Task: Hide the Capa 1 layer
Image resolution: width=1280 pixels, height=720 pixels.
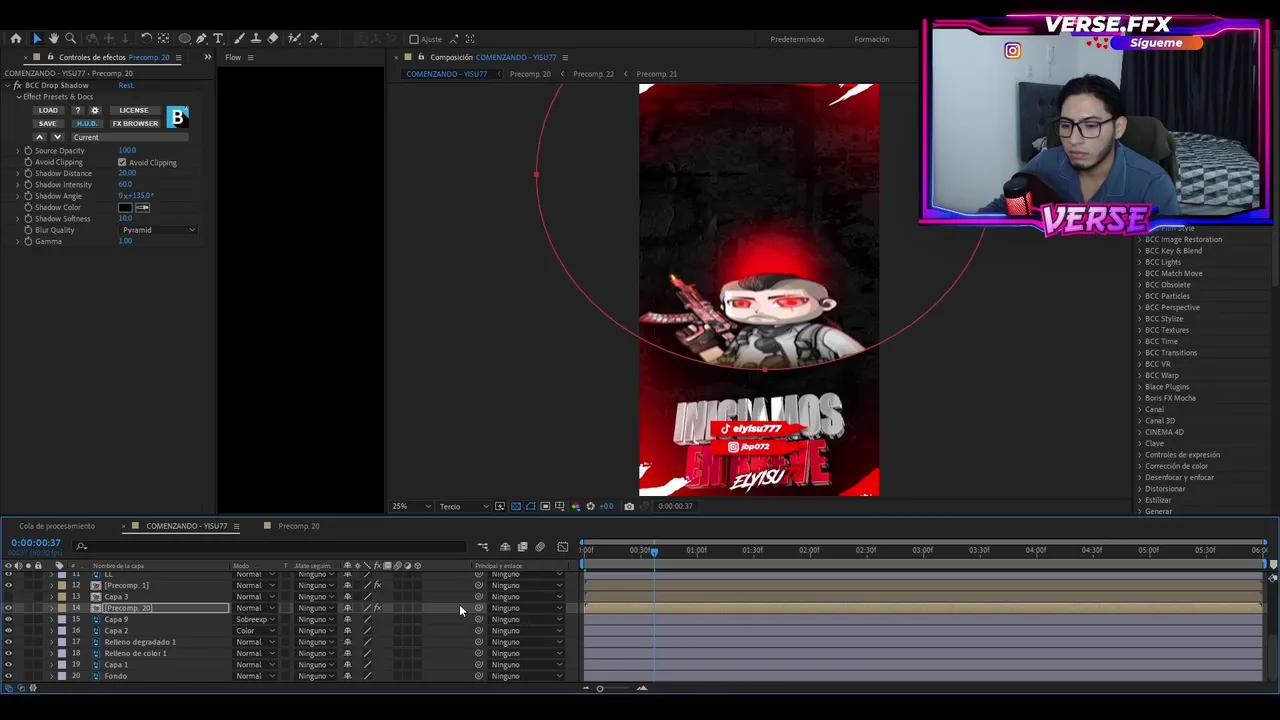Action: [8, 665]
